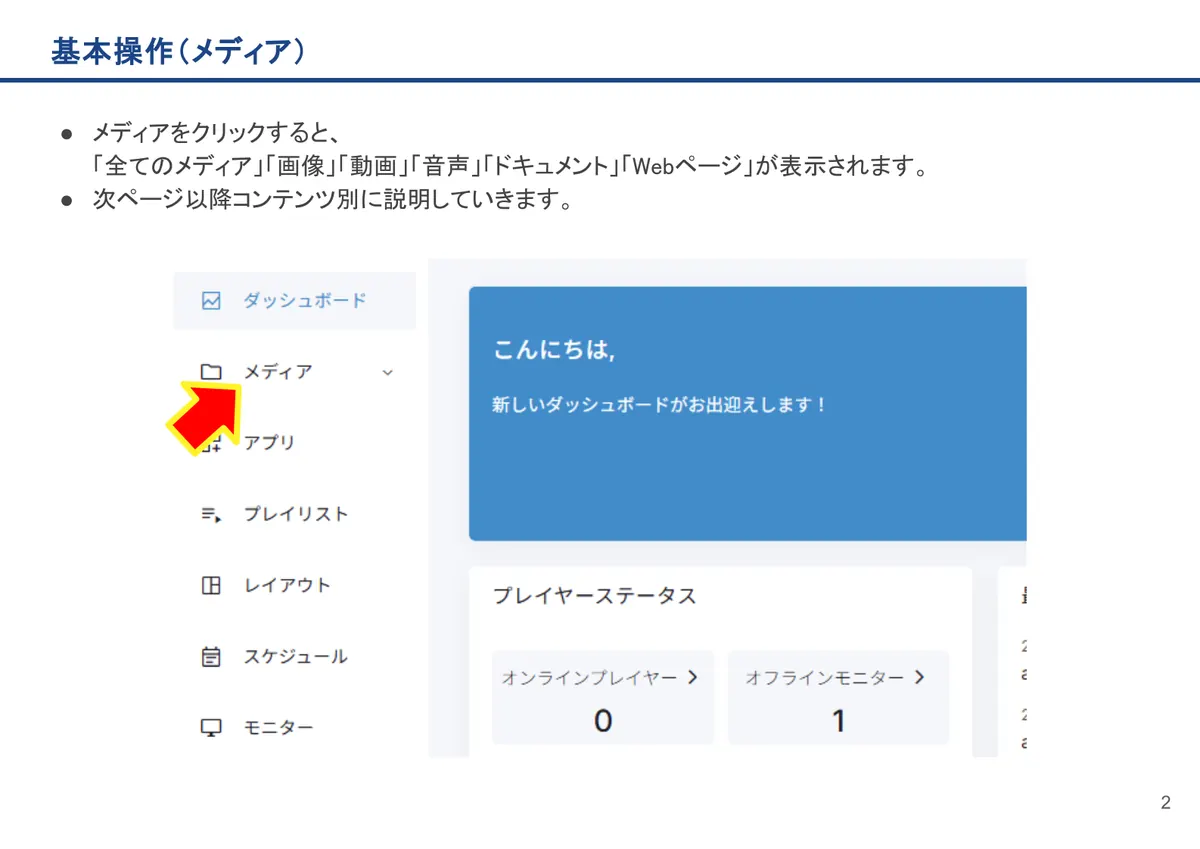Click the Playlist icon next to プレイリスト
This screenshot has height=849, width=1200.
tap(210, 515)
